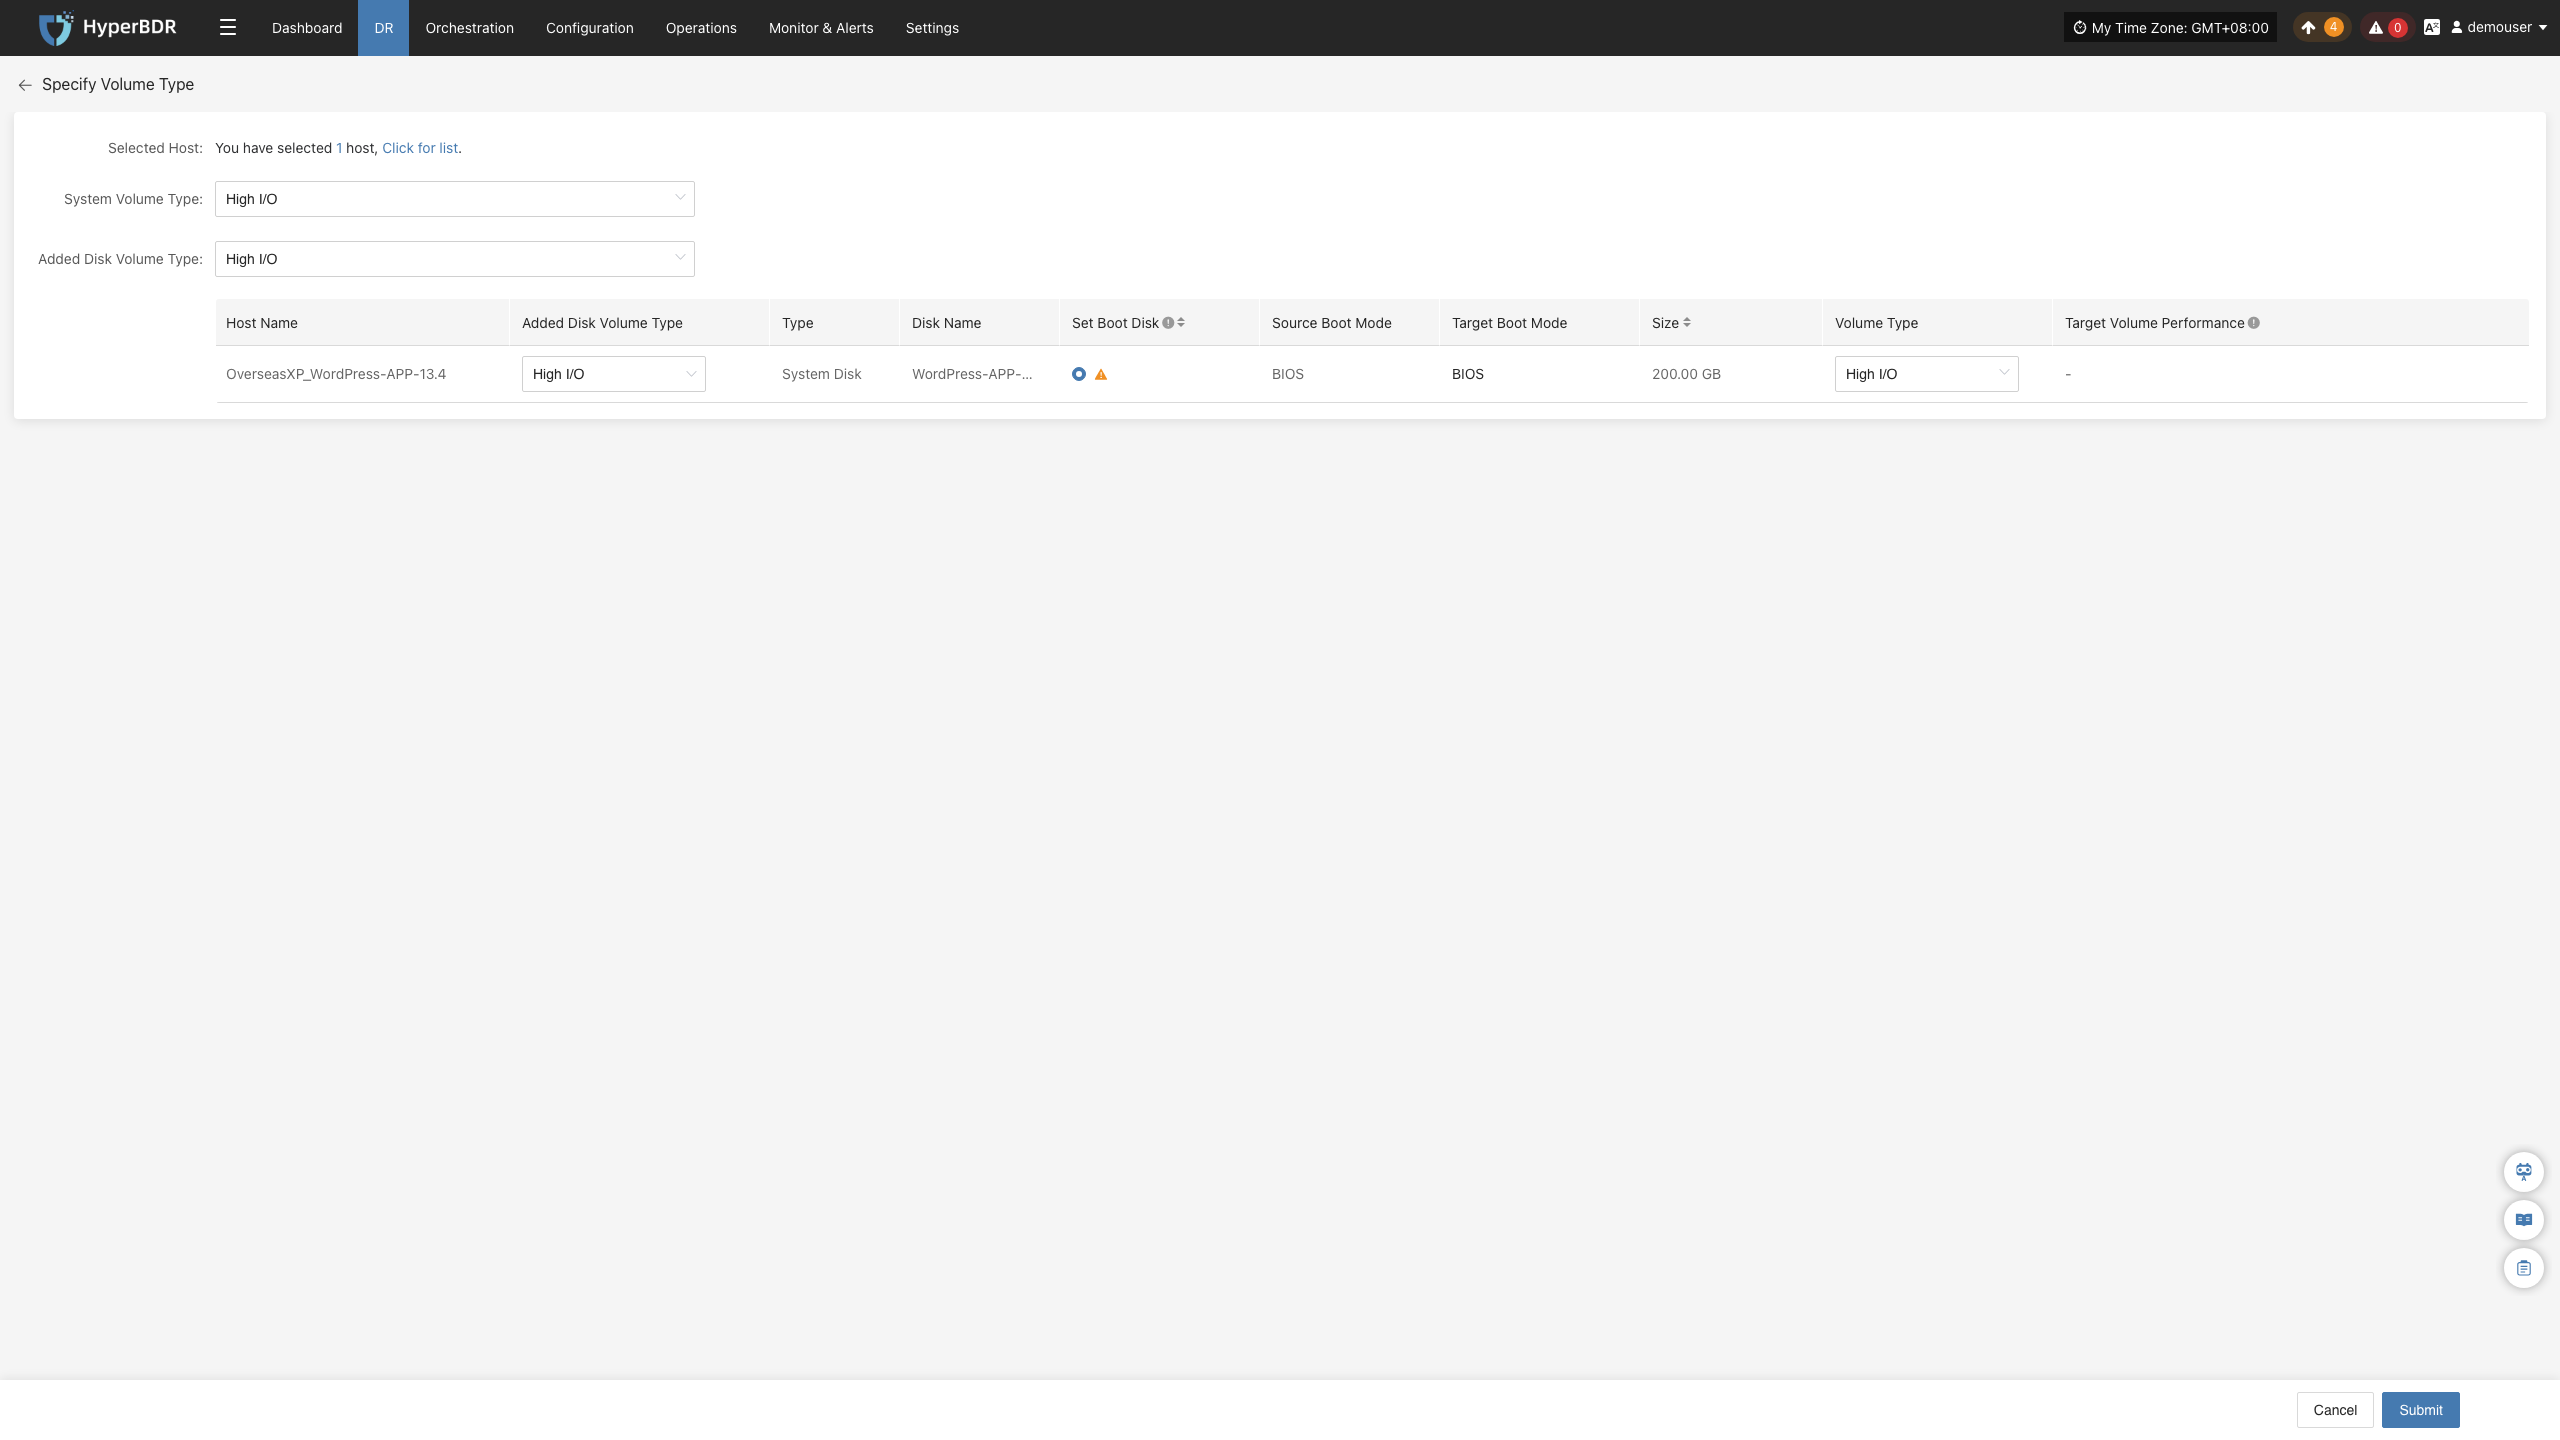
Task: Click the Target Boot Mode BIOS value
Action: 1468,374
